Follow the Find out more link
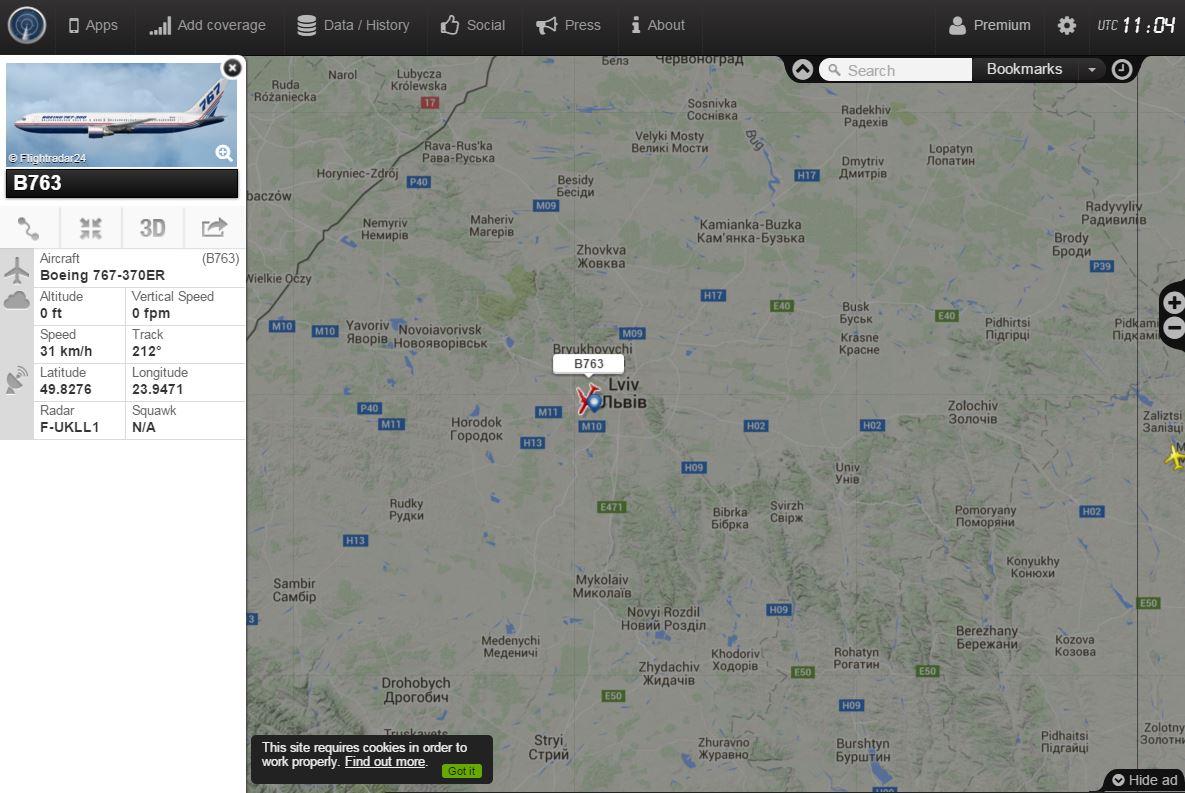The width and height of the screenshot is (1185, 793). click(x=385, y=761)
